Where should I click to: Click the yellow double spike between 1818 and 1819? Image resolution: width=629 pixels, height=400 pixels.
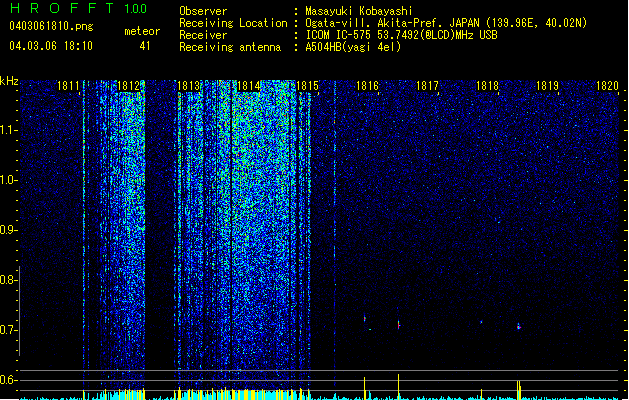(x=519, y=390)
